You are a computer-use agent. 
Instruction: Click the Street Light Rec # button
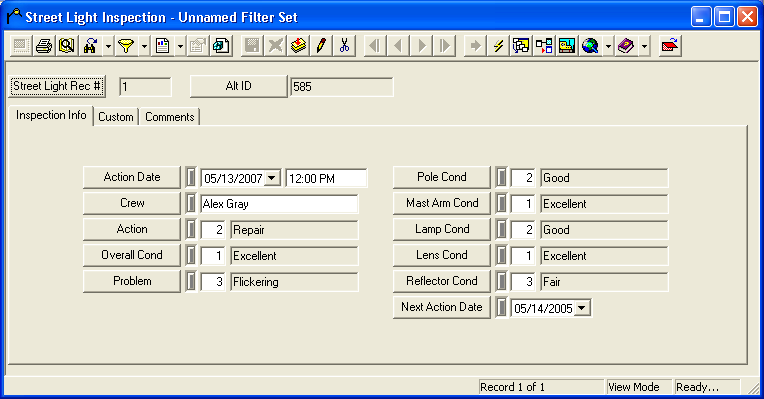[x=57, y=86]
